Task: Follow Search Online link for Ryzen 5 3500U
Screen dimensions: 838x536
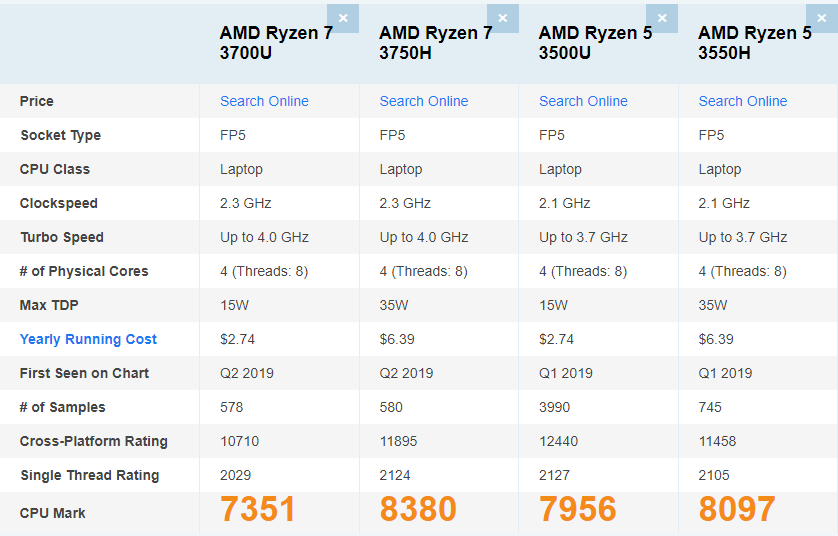Action: coord(583,101)
